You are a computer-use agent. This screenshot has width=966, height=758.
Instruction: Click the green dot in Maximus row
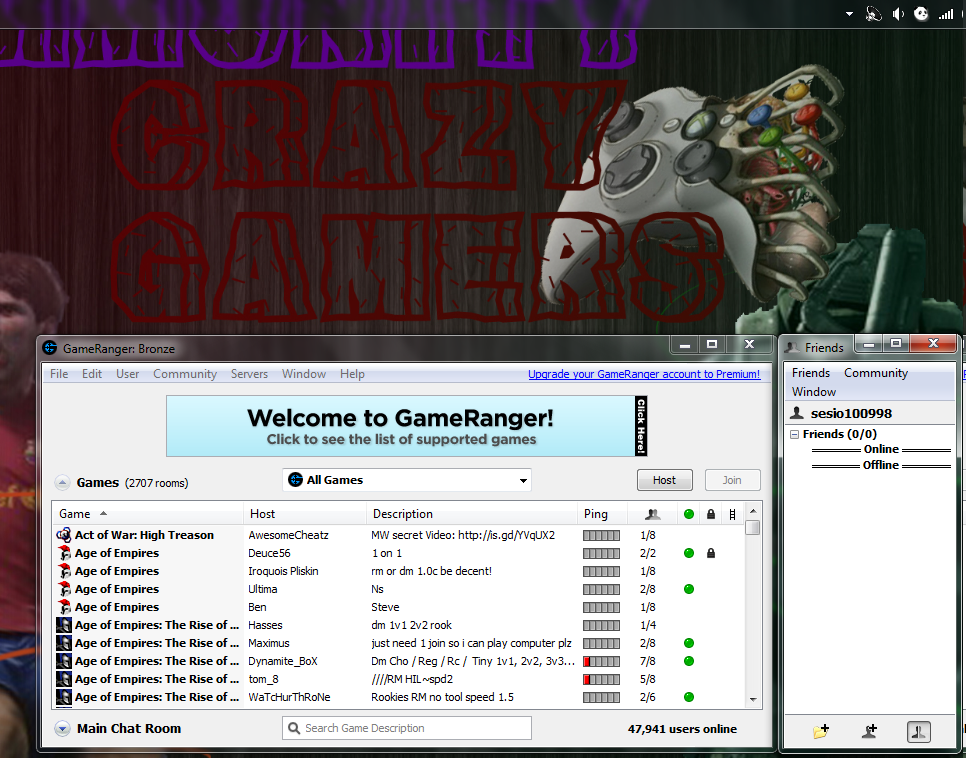pyautogui.click(x=689, y=643)
